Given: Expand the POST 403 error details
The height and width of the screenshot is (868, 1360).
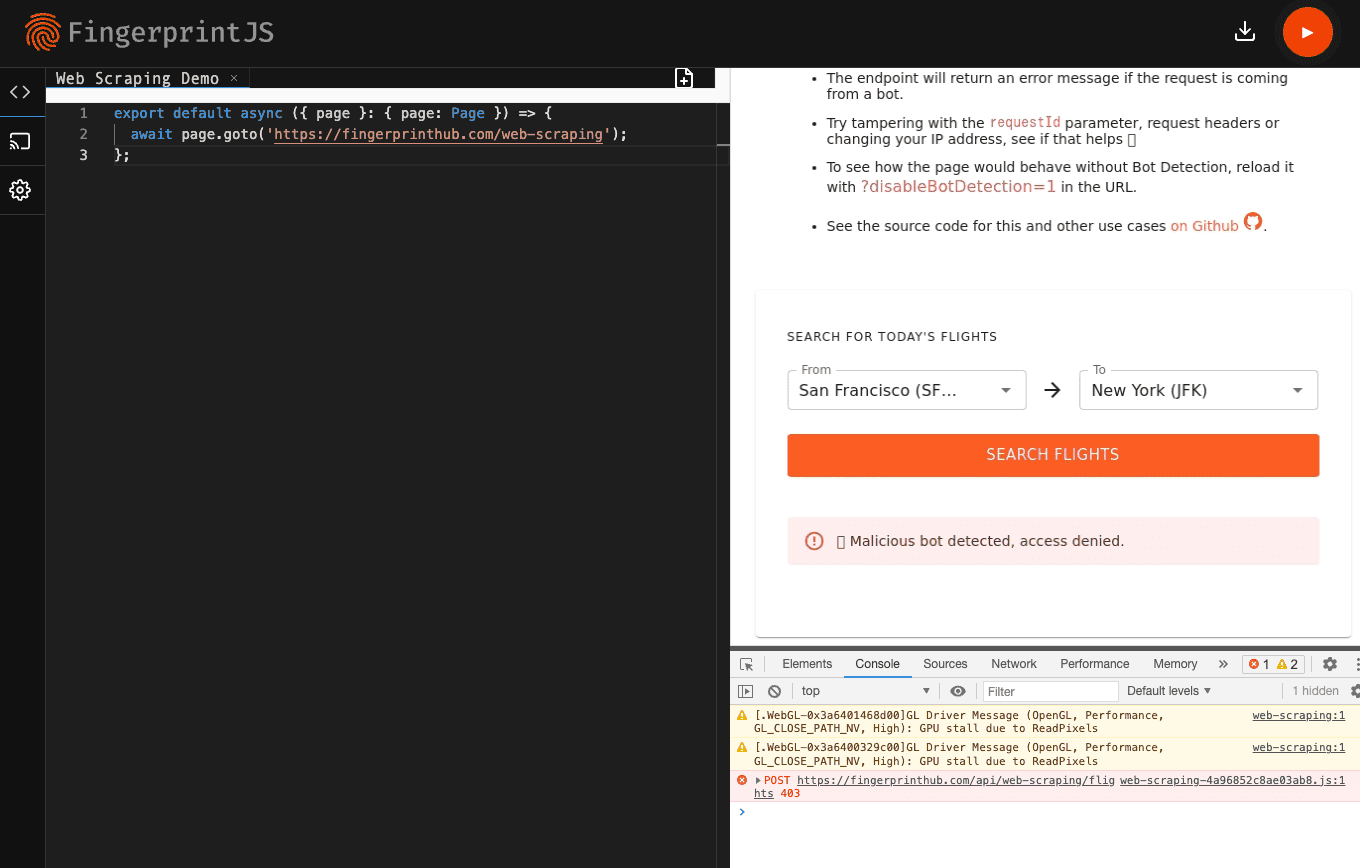Looking at the screenshot, I should 755,780.
